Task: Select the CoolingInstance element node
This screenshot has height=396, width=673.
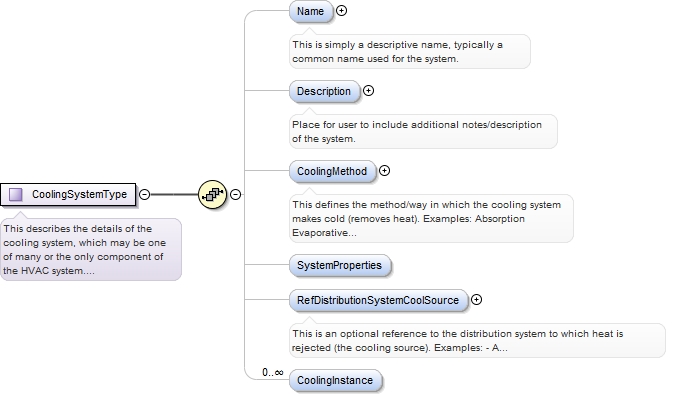Action: (335, 380)
